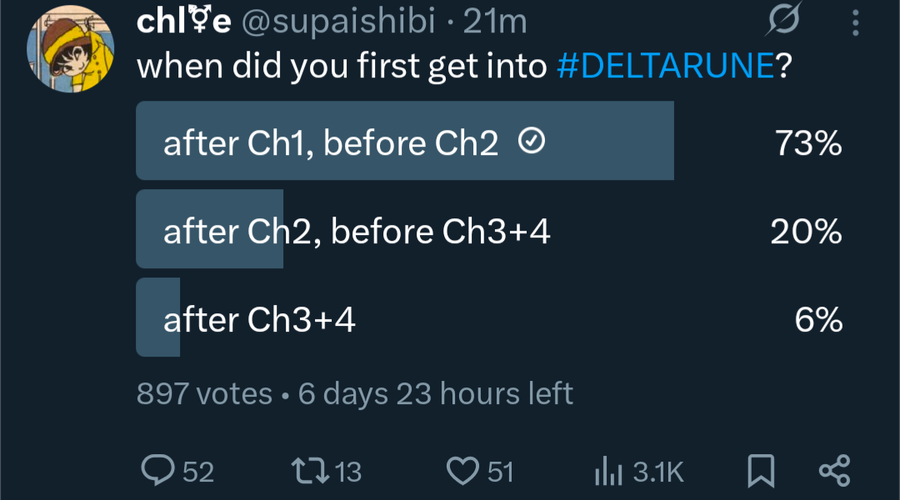Repost the tweet with retweet icon
Viewport: 900px width, 500px height.
click(310, 470)
